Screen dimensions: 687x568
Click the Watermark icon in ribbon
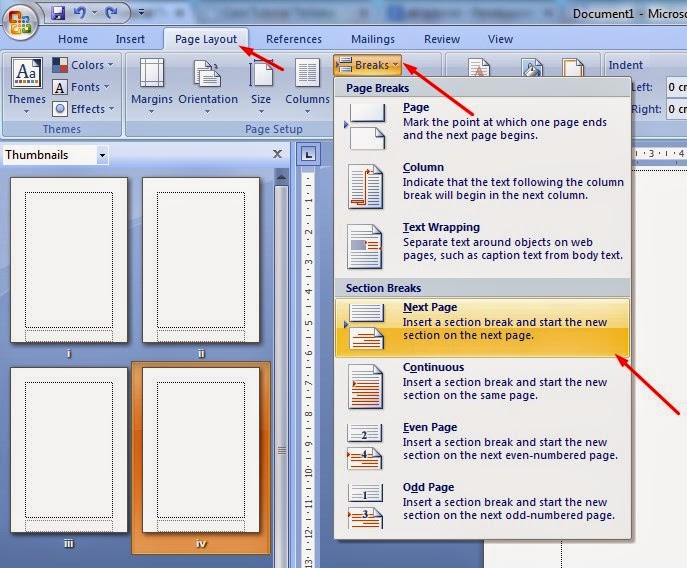pyautogui.click(x=478, y=68)
